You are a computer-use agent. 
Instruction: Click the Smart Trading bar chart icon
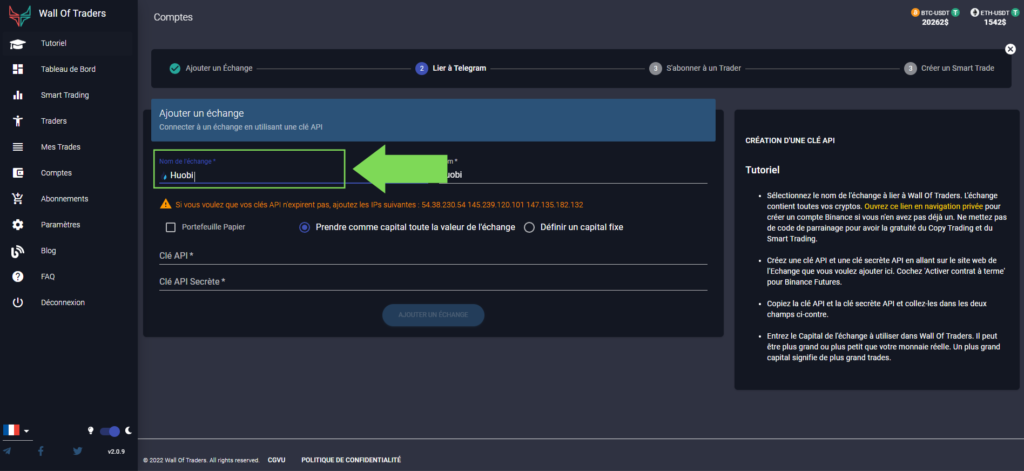click(18, 95)
